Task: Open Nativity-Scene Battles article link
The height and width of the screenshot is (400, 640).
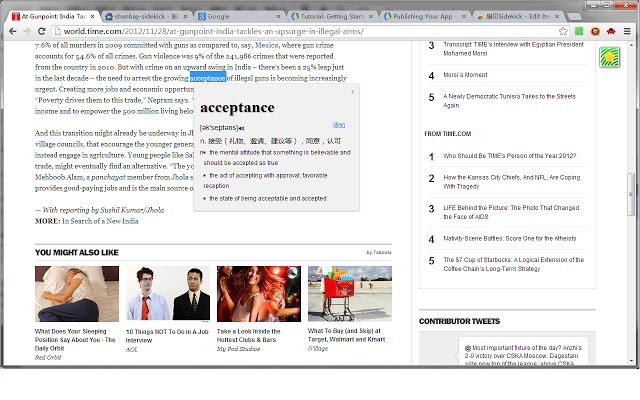Action: click(510, 238)
